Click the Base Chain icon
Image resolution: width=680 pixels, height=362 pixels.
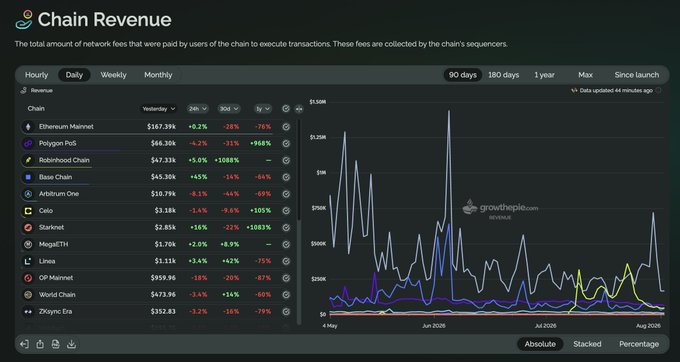[29, 177]
